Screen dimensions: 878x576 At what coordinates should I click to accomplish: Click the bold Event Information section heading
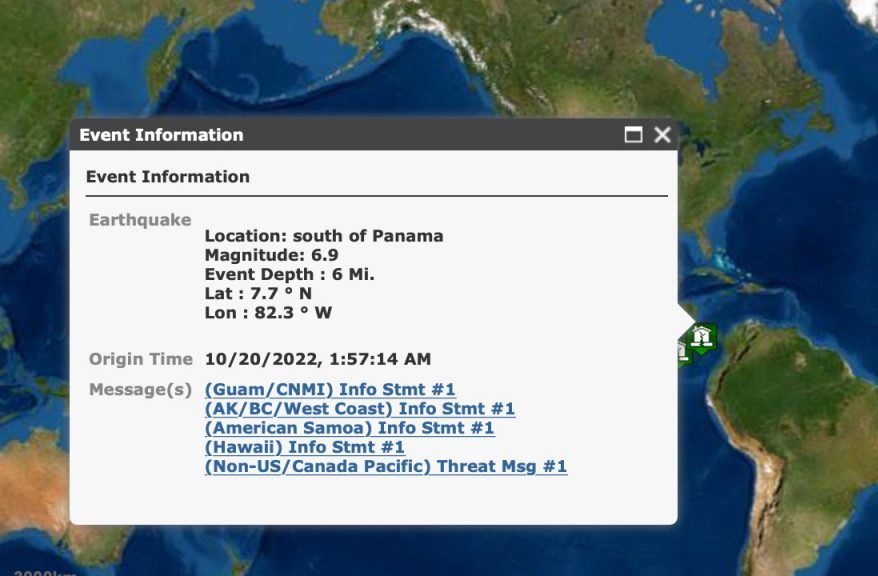click(x=168, y=177)
